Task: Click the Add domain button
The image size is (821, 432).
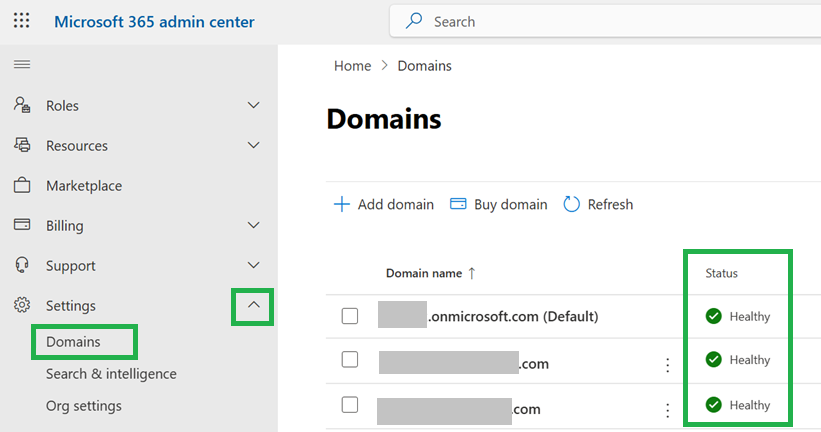Action: (384, 204)
